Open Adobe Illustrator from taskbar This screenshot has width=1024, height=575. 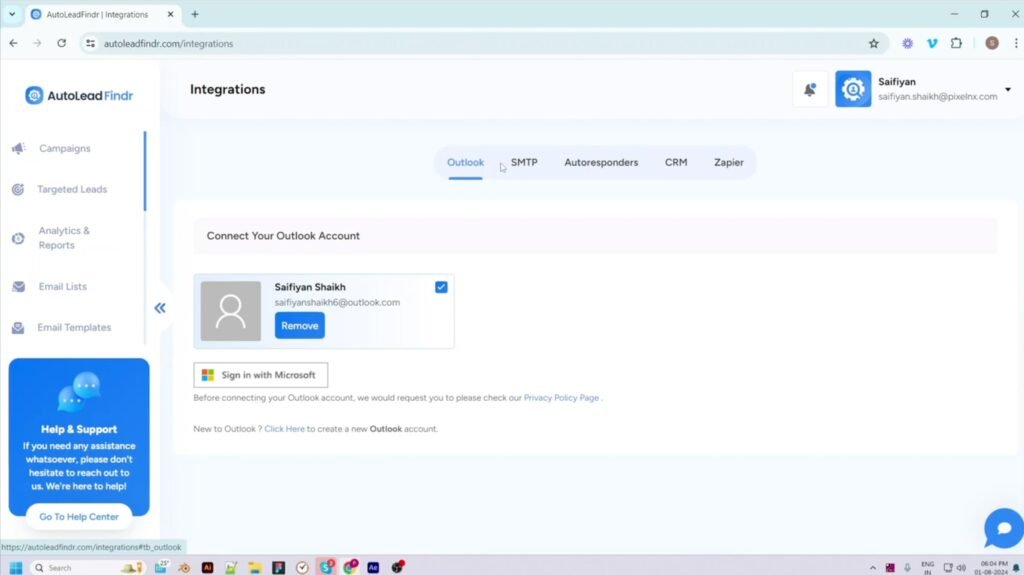coord(208,567)
